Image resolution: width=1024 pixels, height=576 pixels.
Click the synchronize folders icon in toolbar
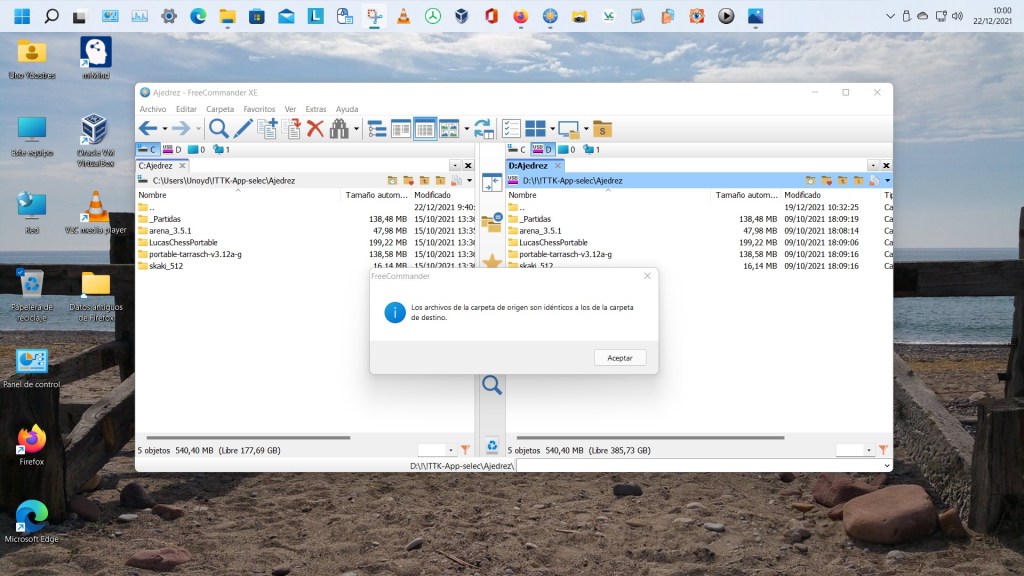(484, 128)
